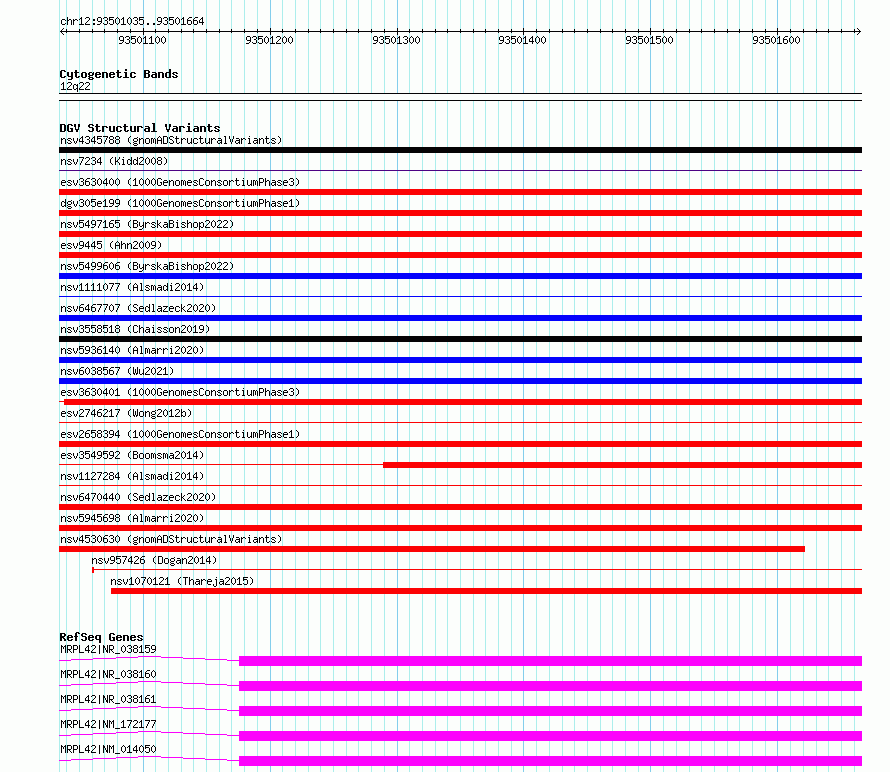Click the 93501500 ruler position label
This screenshot has width=890, height=772.
(x=649, y=40)
